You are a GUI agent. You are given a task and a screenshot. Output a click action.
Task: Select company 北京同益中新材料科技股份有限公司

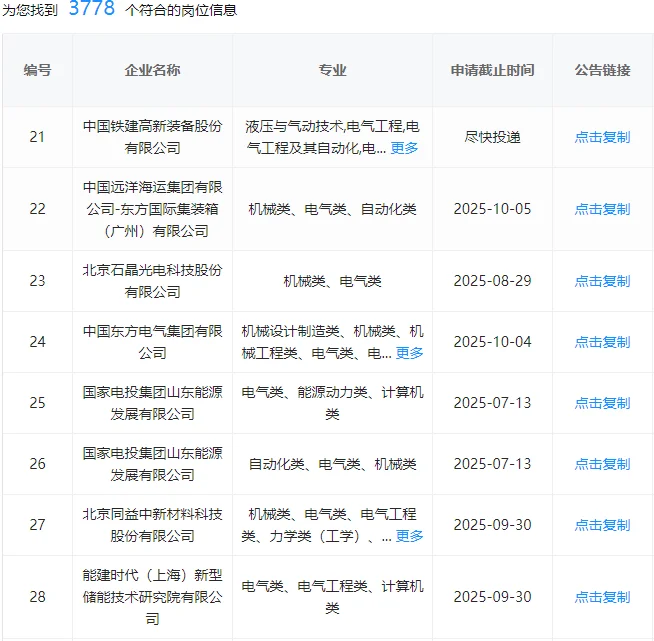click(152, 525)
